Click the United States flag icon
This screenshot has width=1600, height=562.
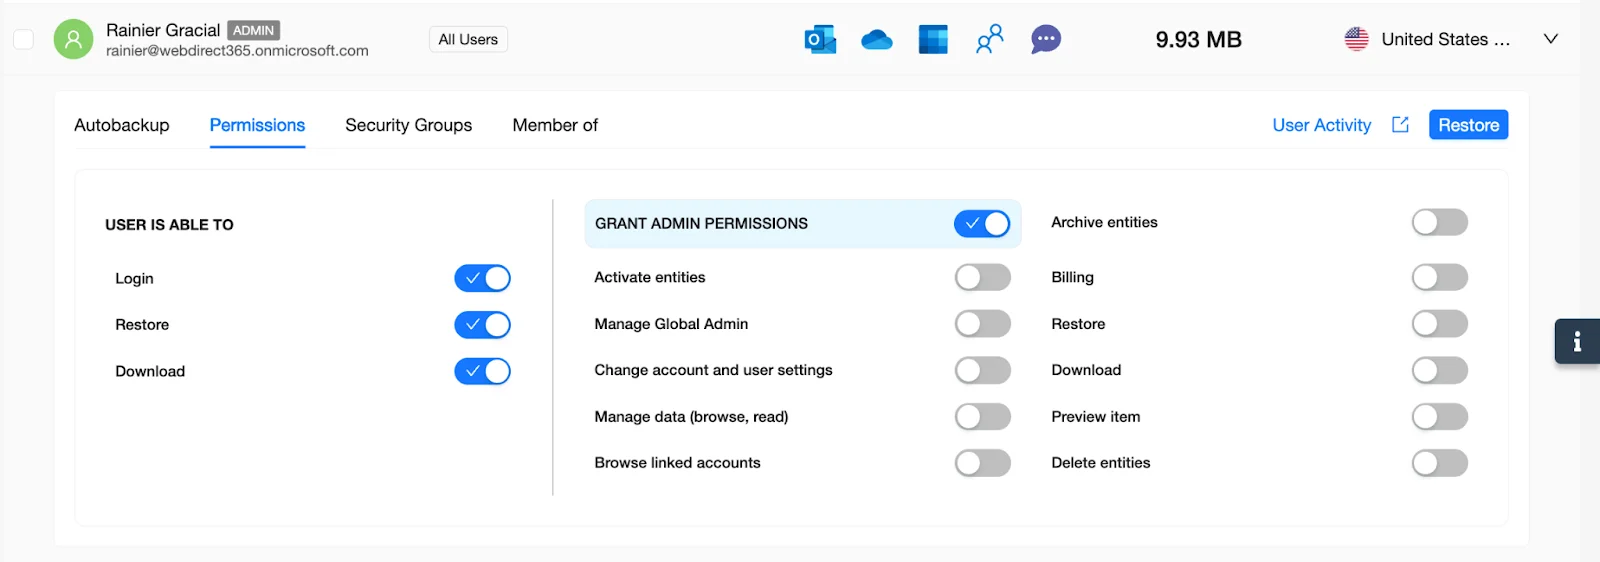tap(1357, 39)
